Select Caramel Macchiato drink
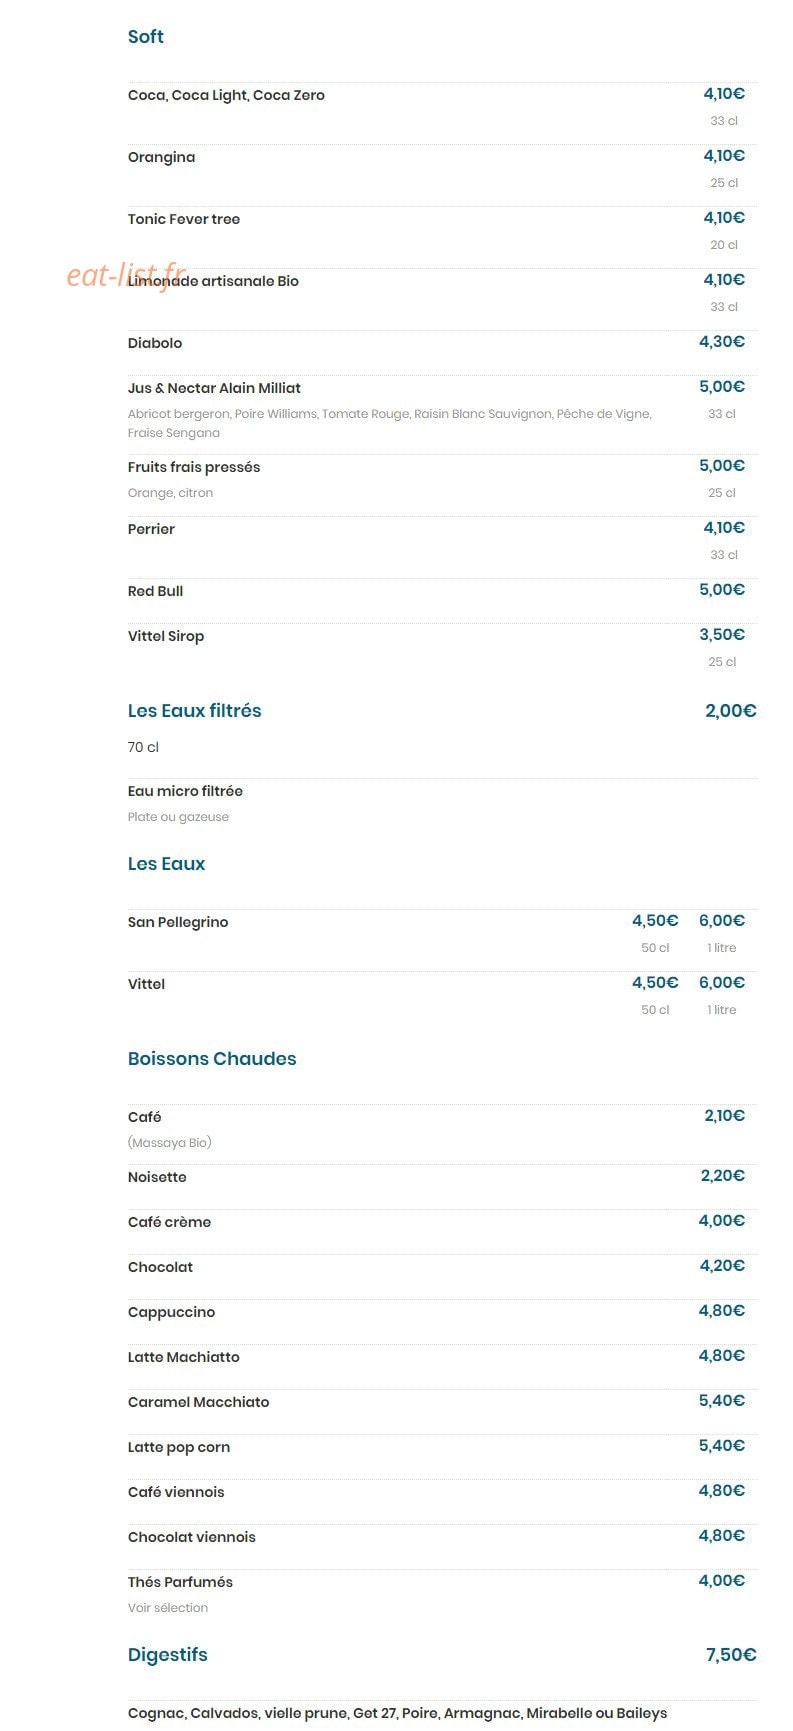This screenshot has width=793, height=1731. [198, 1402]
